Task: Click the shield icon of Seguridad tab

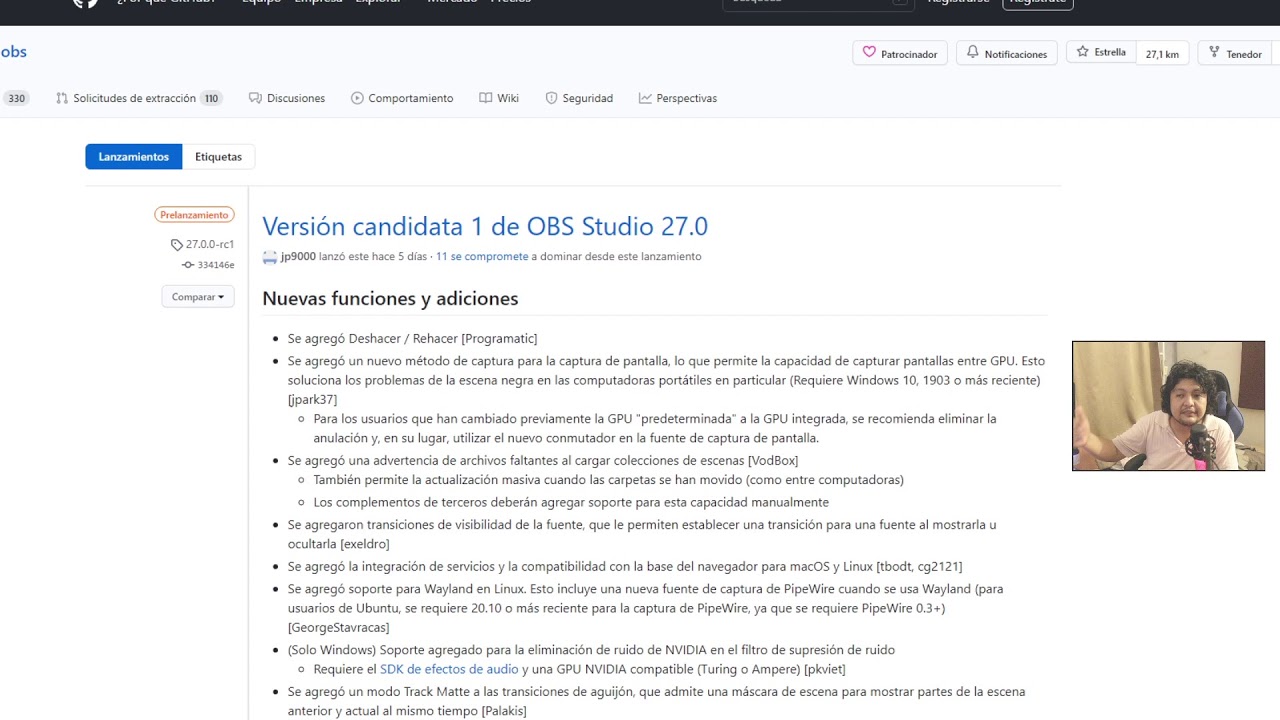Action: tap(551, 98)
